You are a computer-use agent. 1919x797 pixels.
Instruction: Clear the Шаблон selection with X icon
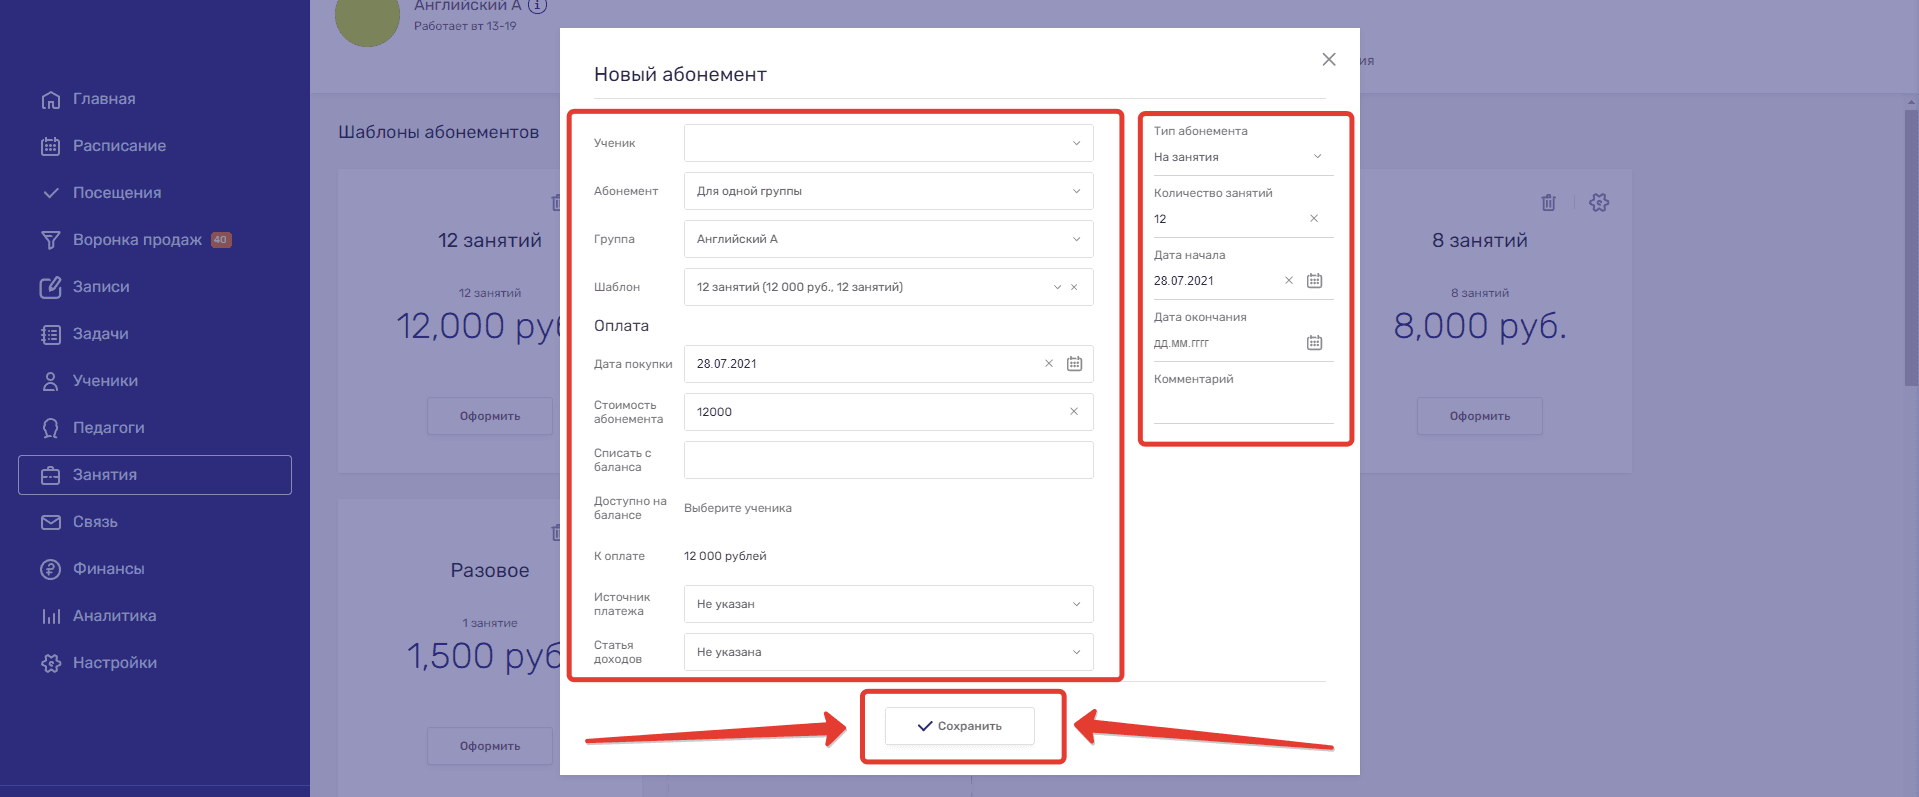point(1074,288)
